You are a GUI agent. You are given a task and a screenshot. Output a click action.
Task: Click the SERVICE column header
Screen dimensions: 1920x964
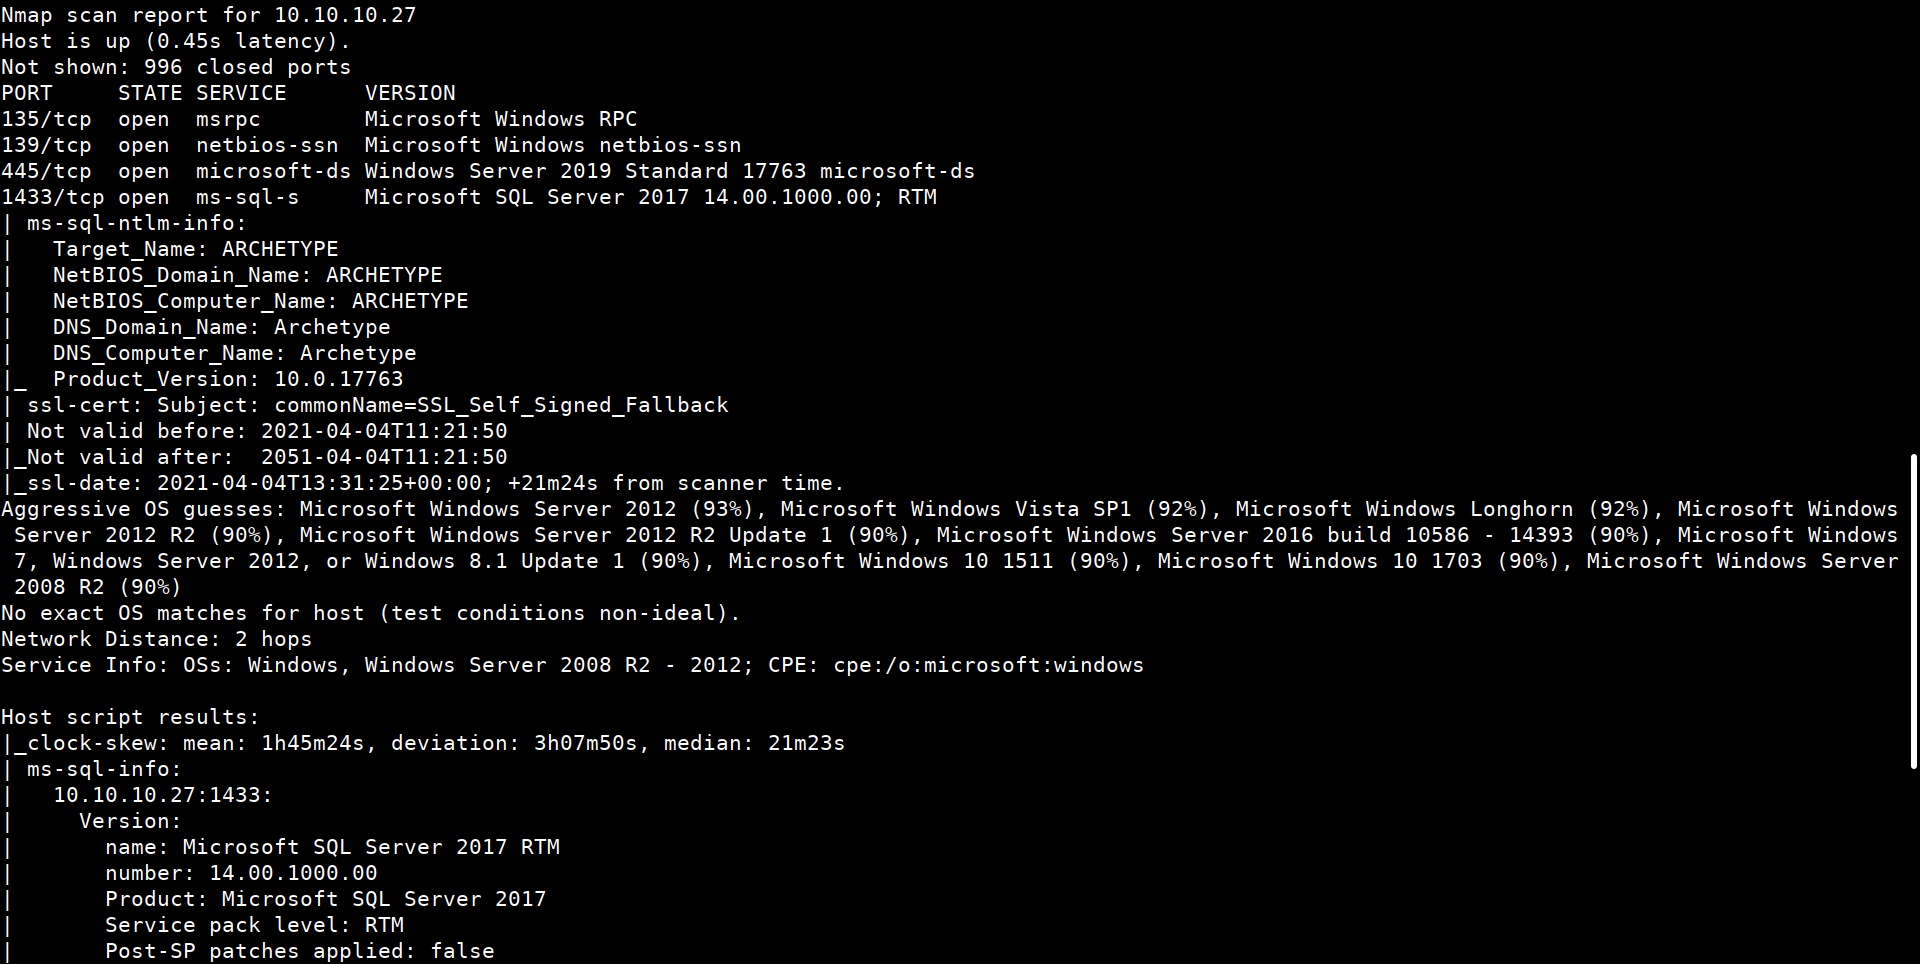(241, 93)
